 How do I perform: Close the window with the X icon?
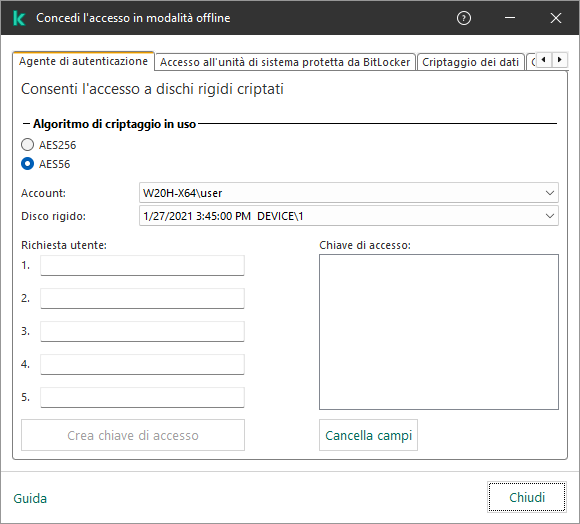pyautogui.click(x=556, y=18)
